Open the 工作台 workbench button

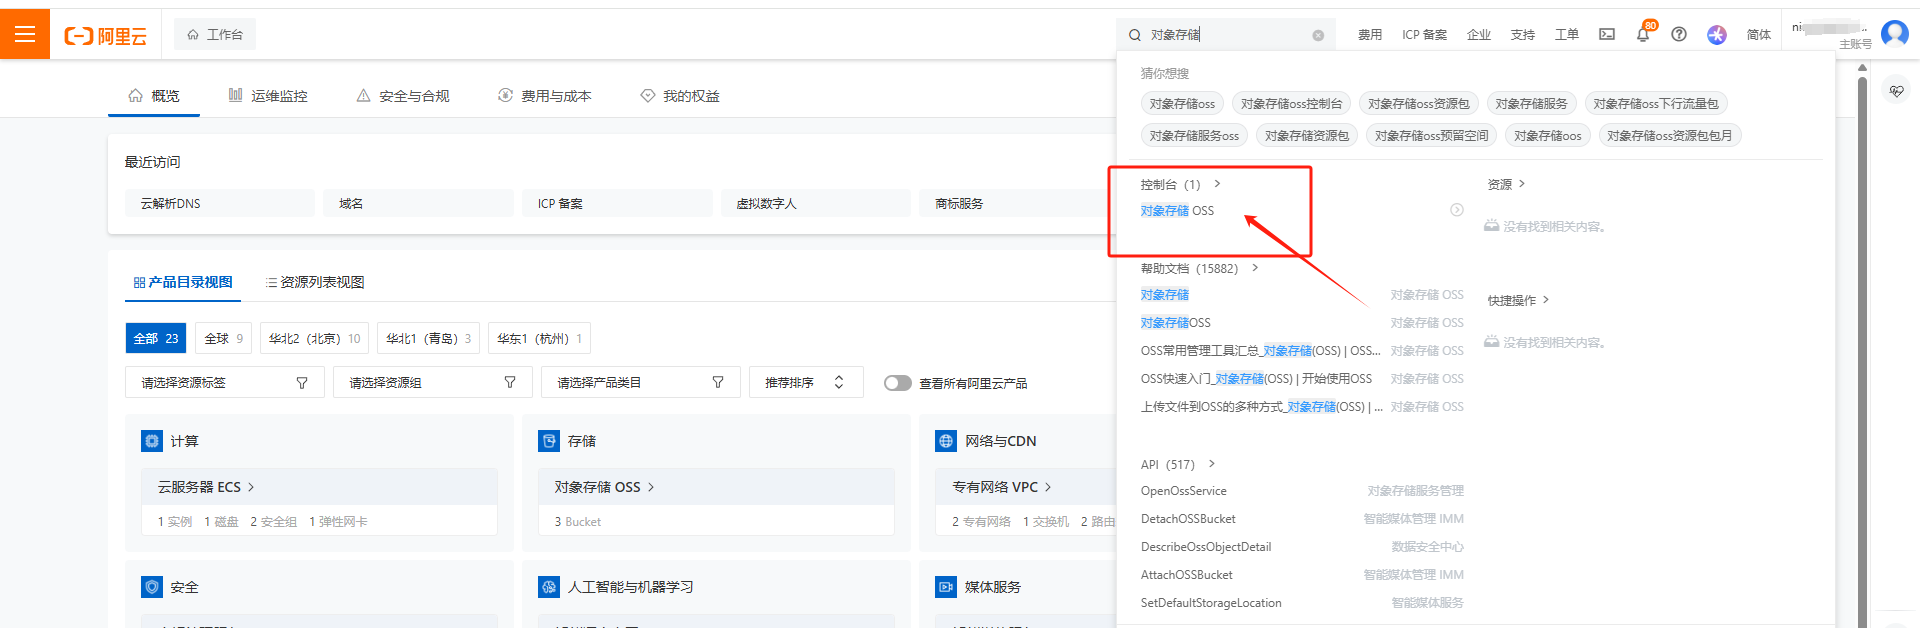215,34
